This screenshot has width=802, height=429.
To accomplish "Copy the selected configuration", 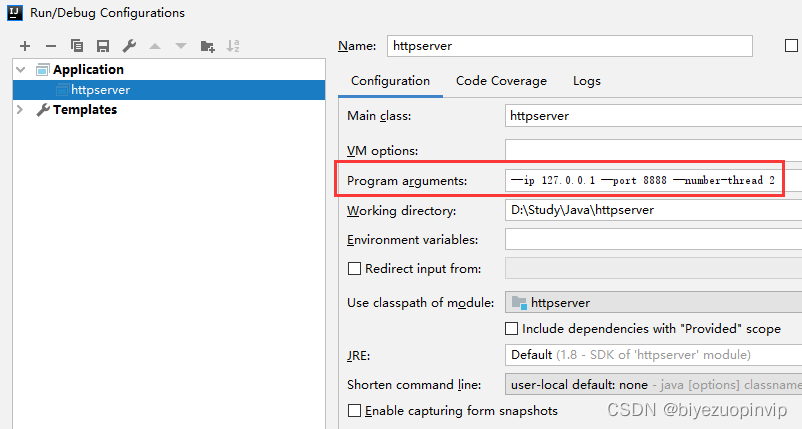I will click(x=77, y=46).
